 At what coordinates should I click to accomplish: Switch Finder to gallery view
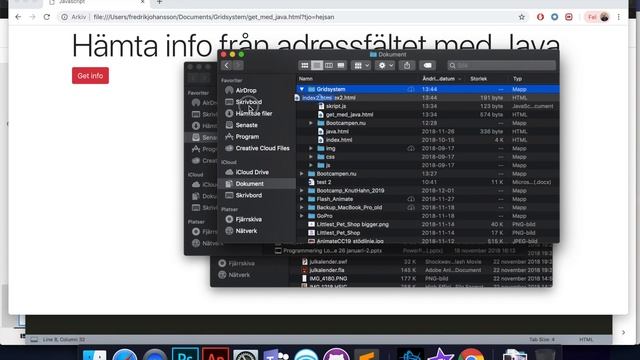tap(341, 65)
